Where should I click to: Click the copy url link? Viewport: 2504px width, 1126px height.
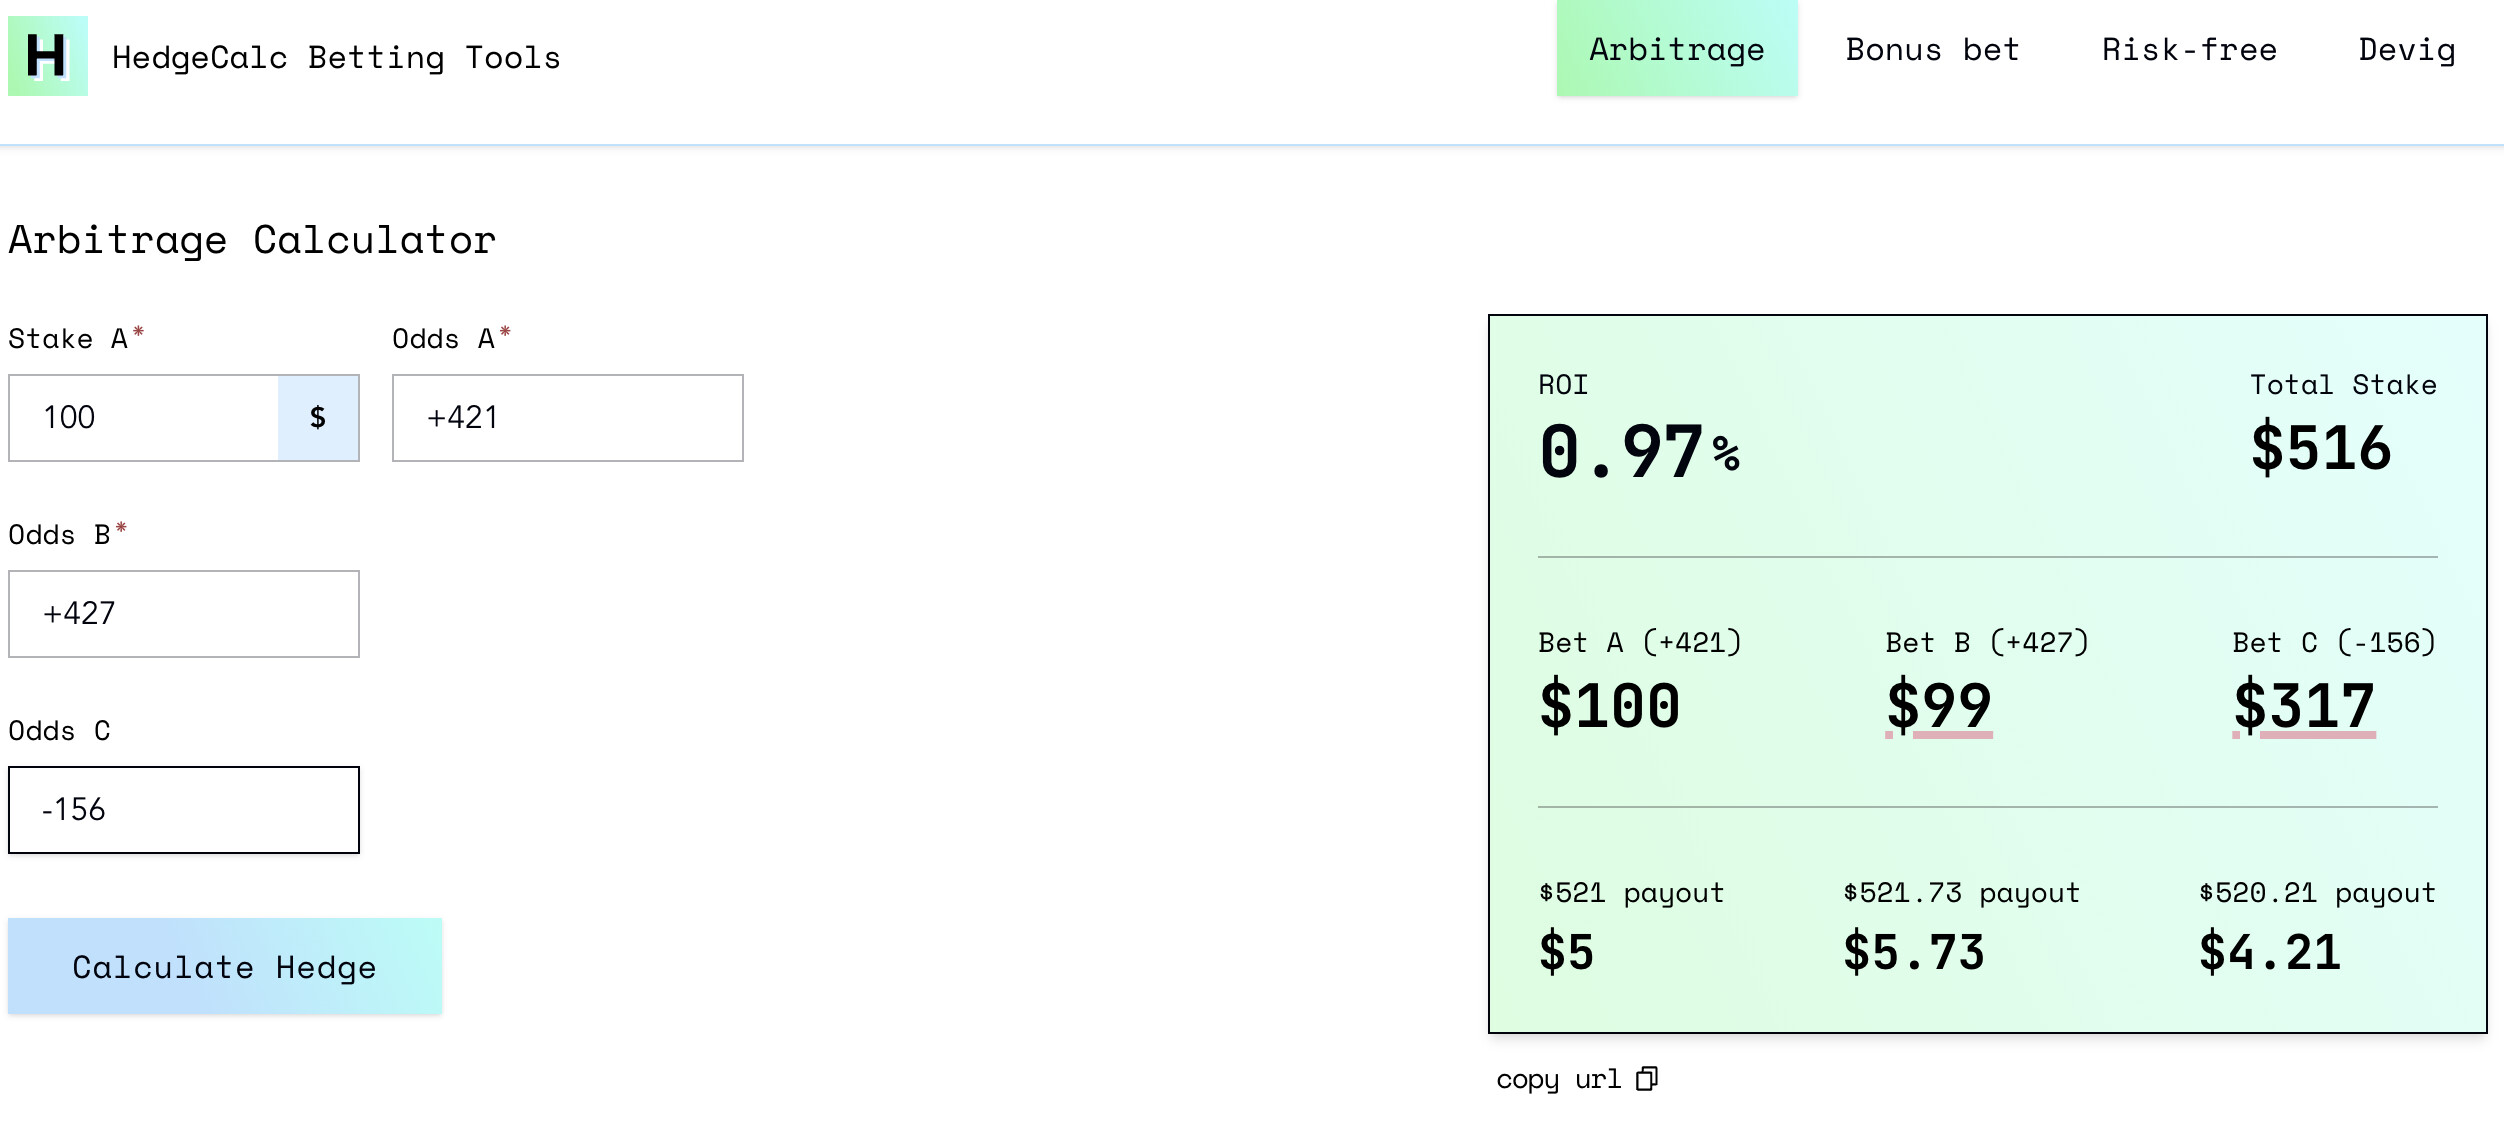1558,1079
